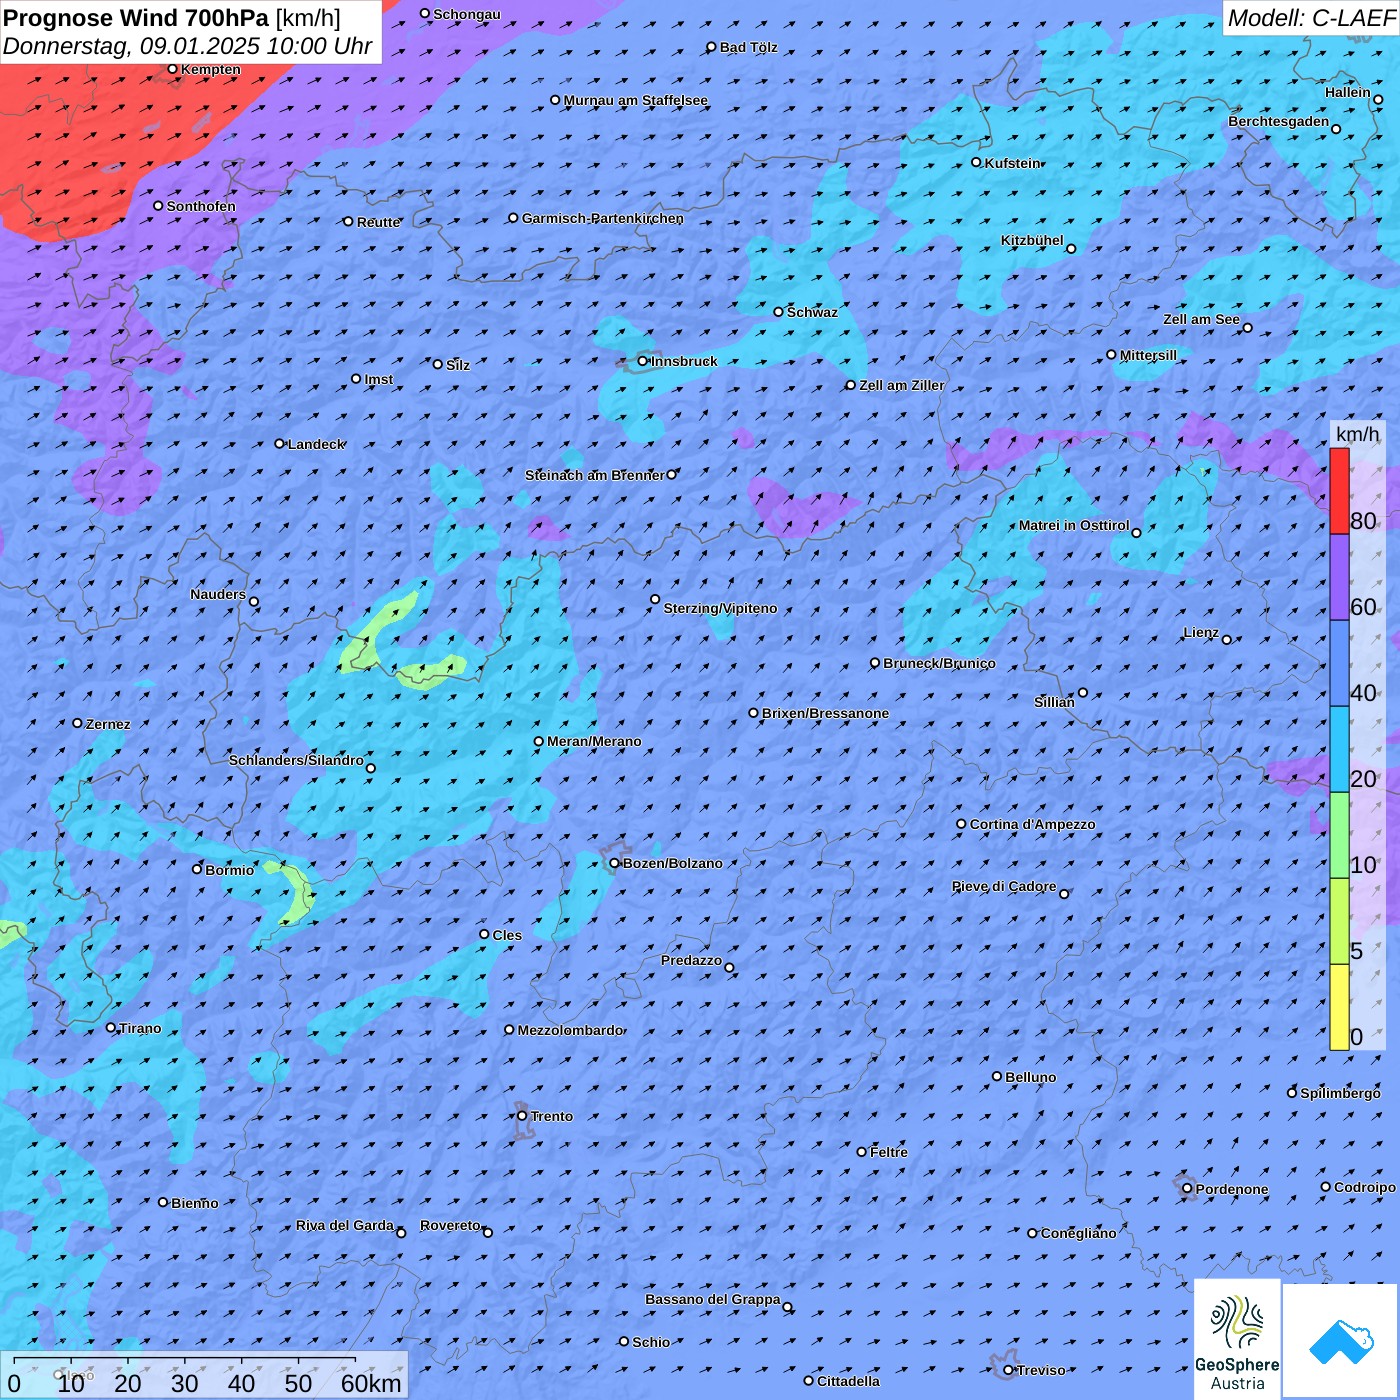The image size is (1400, 1400).
Task: Click the 'Zernez' label
Action: [x=108, y=724]
